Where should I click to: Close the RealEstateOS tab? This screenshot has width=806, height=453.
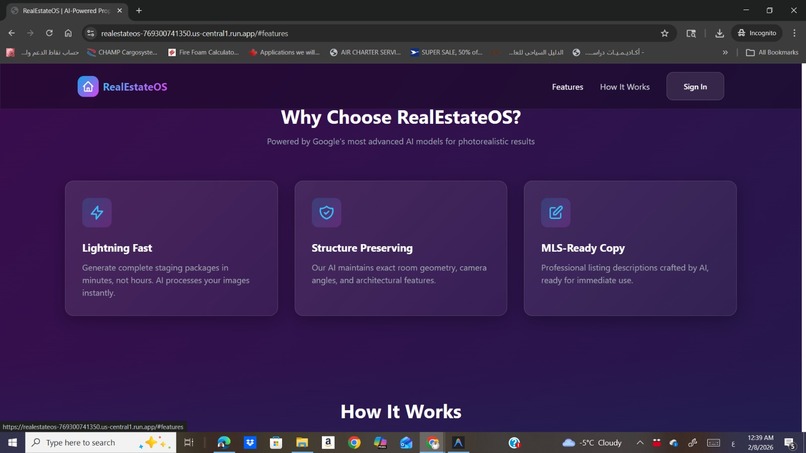(119, 10)
